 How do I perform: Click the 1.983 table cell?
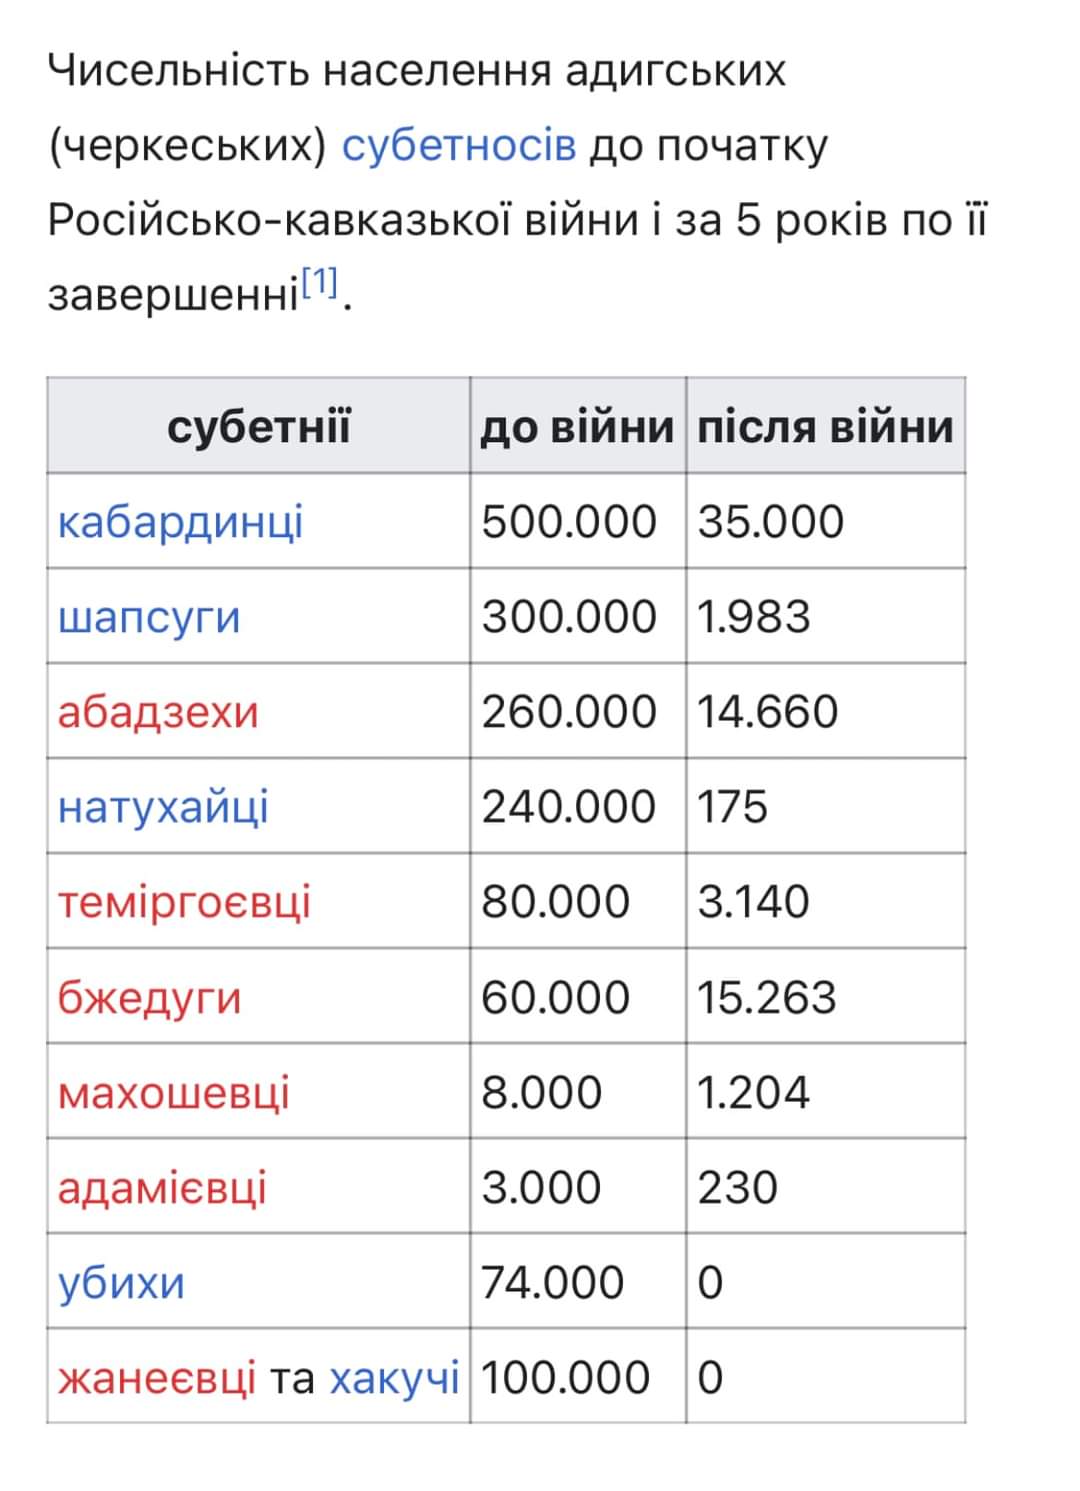[x=753, y=617]
